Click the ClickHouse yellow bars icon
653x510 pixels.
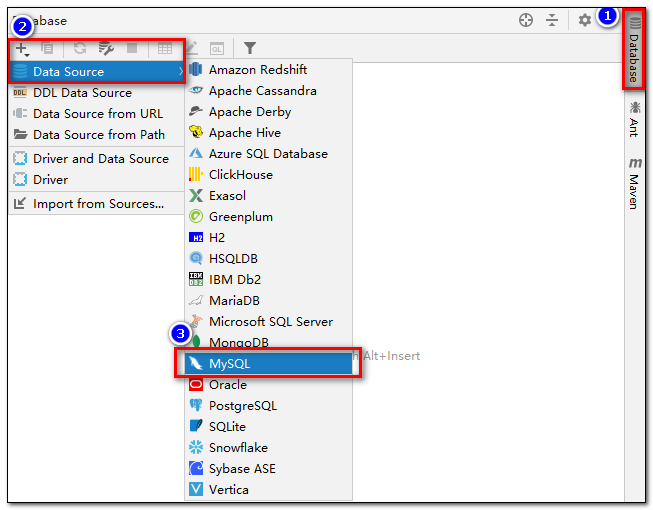click(x=196, y=174)
